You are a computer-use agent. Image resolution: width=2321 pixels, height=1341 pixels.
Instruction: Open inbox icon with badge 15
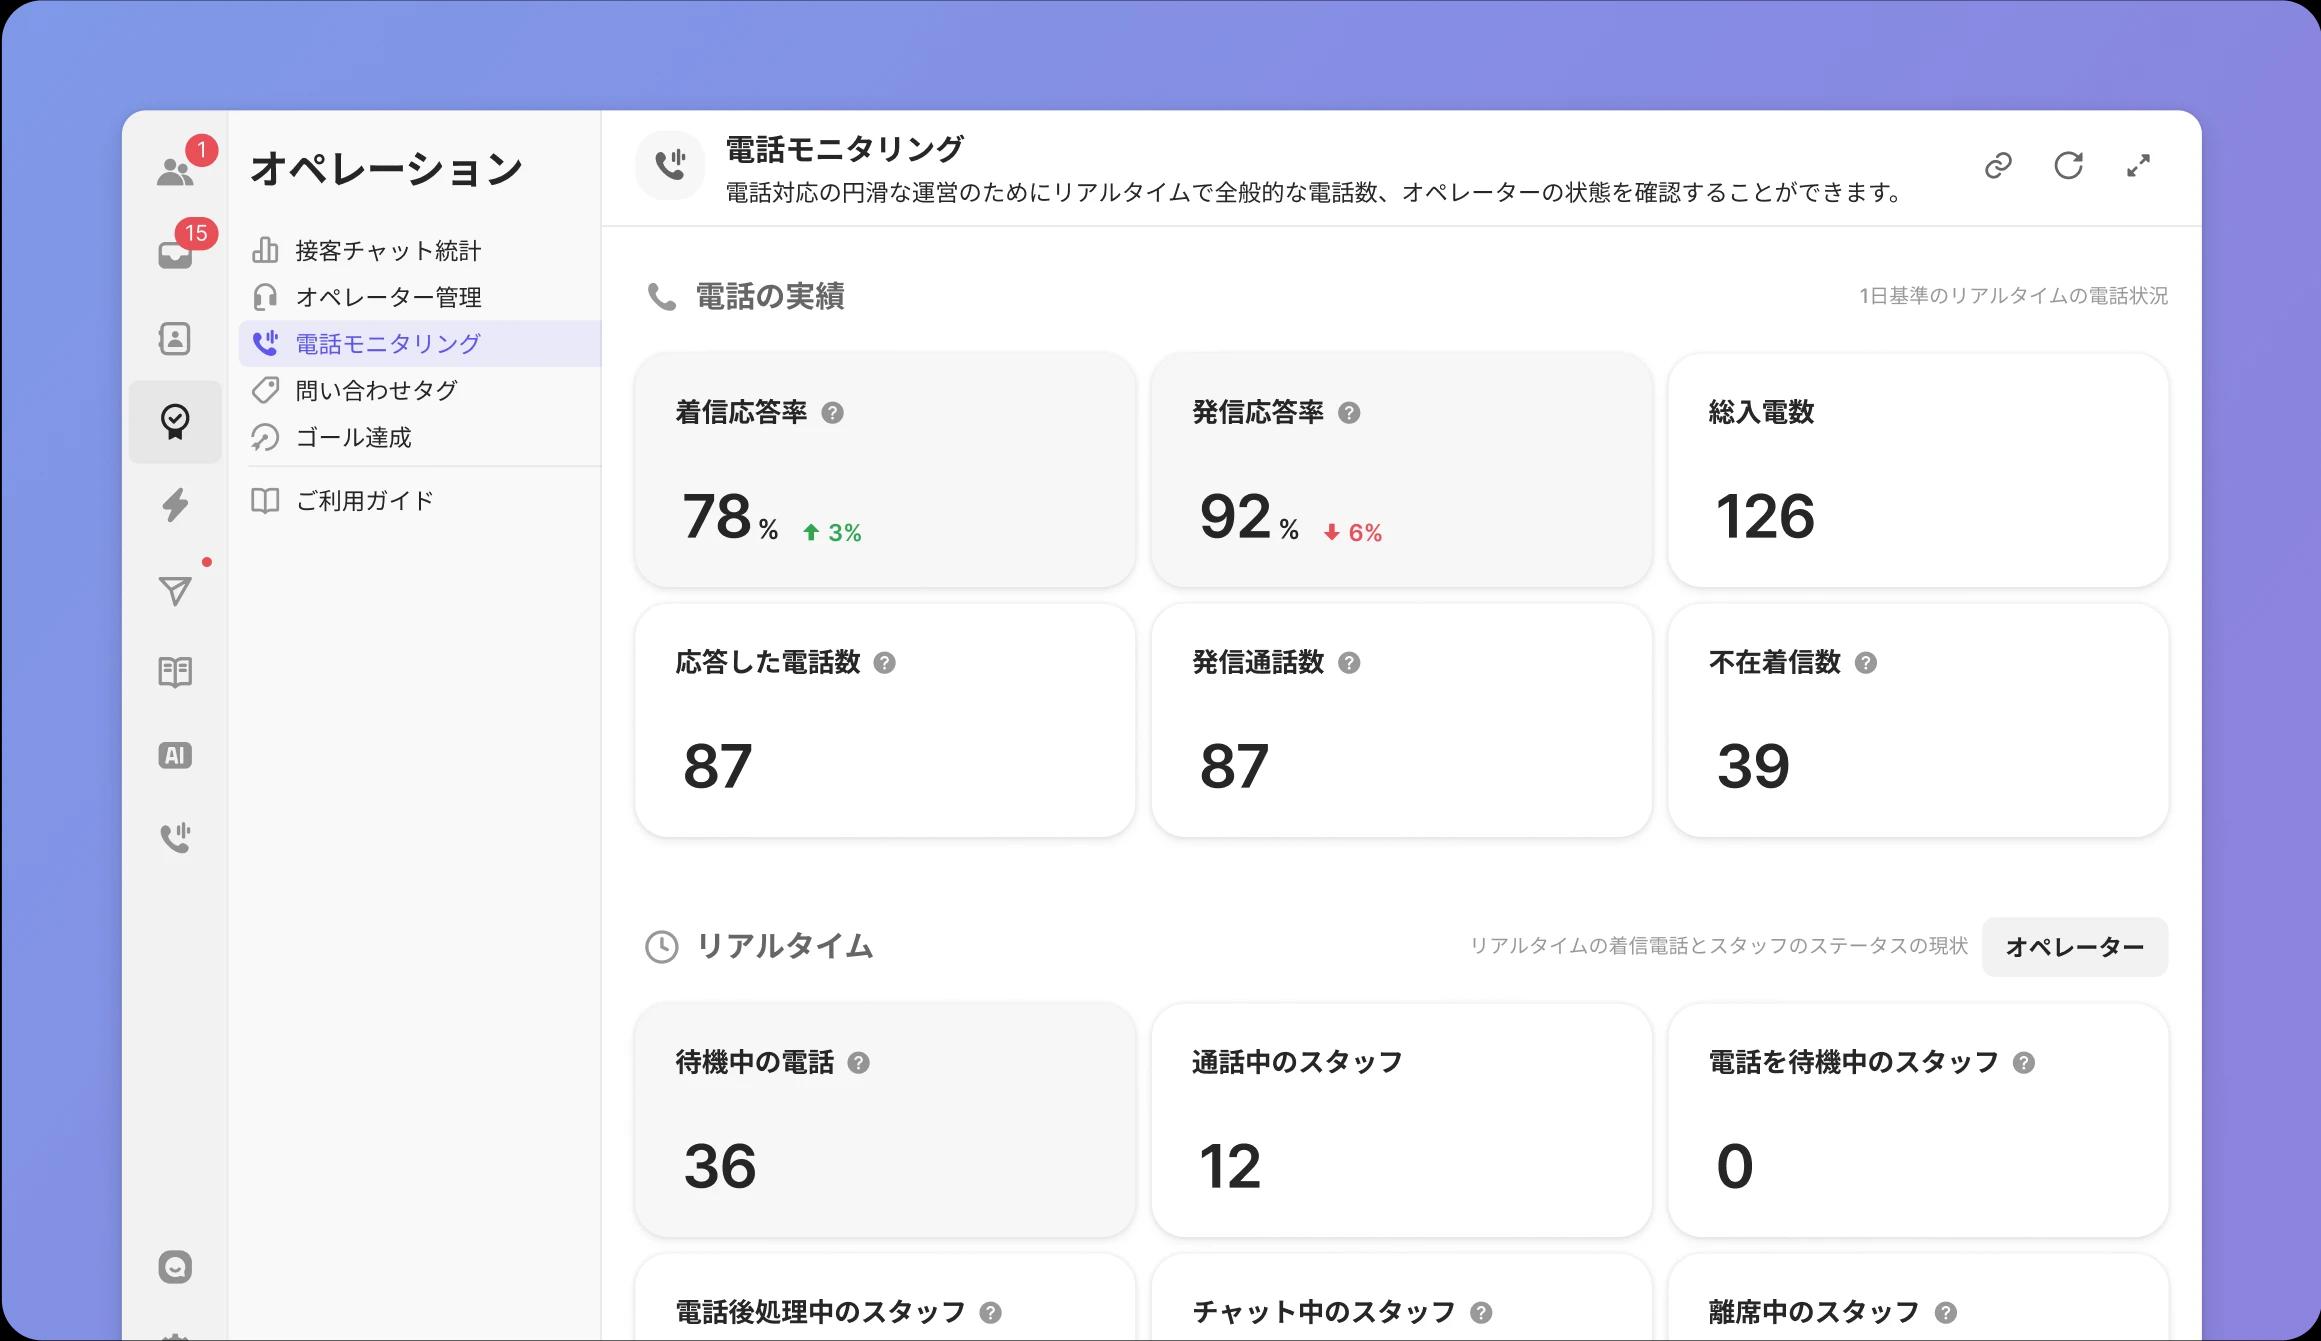pyautogui.click(x=175, y=254)
